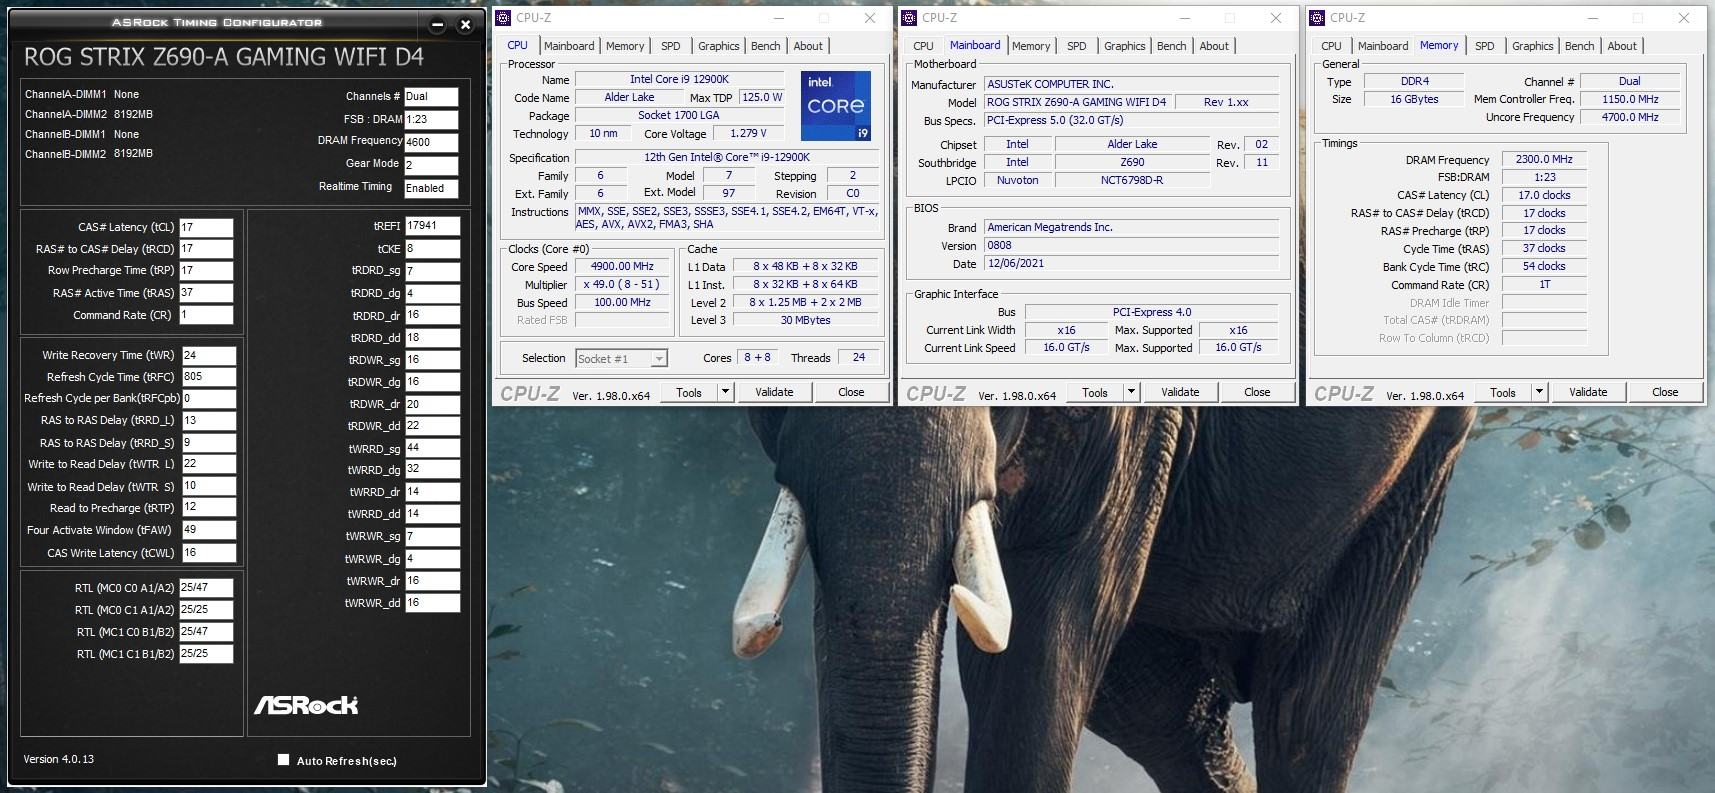This screenshot has height=793, width=1715.
Task: Click the motherboard model value ROG STRIX Z690-A
Action: pyautogui.click(x=1076, y=102)
